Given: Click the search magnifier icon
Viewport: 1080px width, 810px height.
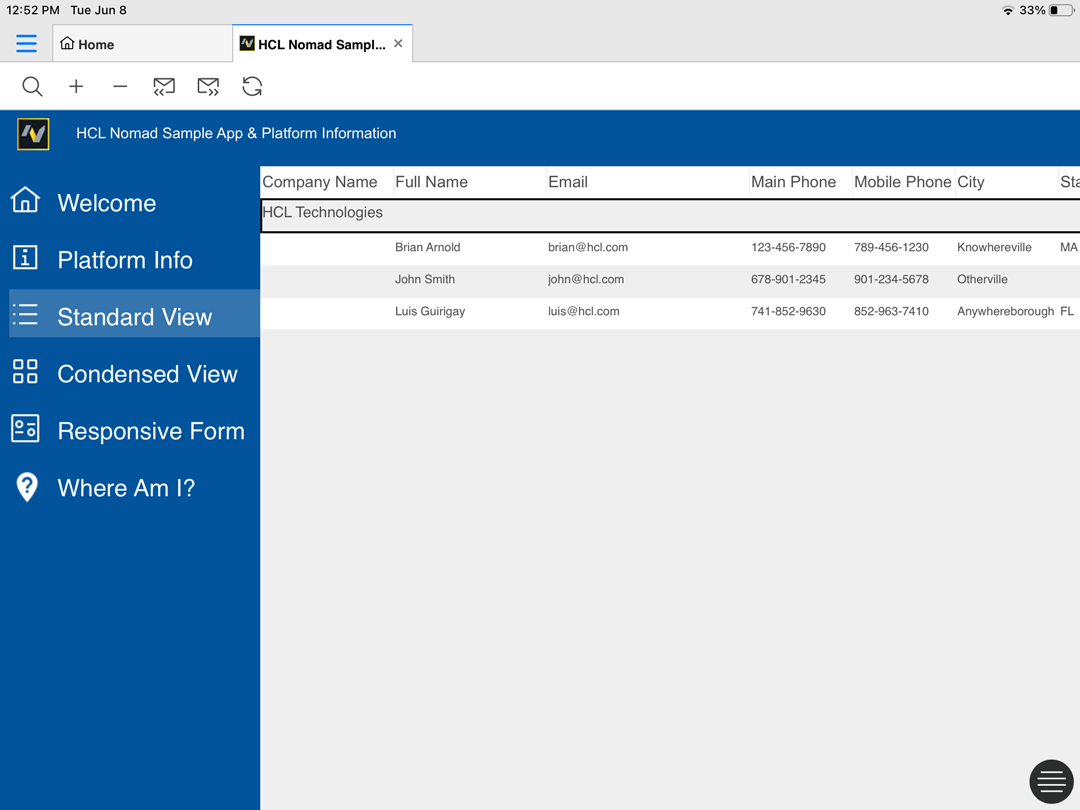Looking at the screenshot, I should [x=32, y=86].
